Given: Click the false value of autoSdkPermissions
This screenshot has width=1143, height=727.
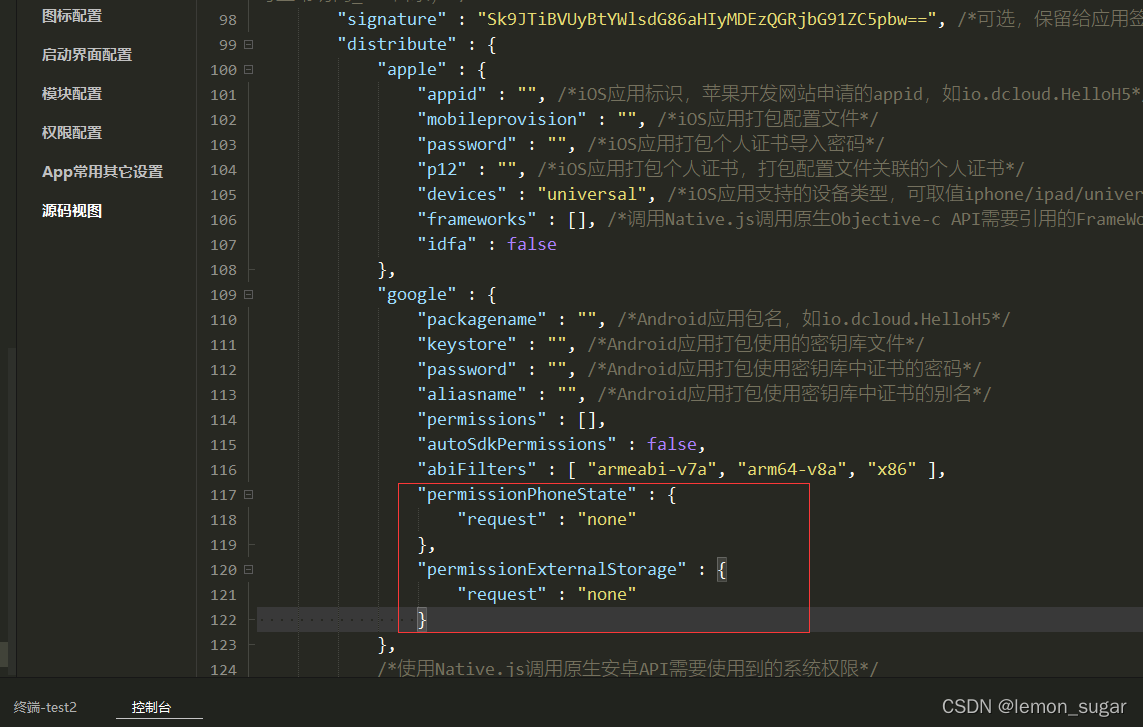Looking at the screenshot, I should point(671,444).
